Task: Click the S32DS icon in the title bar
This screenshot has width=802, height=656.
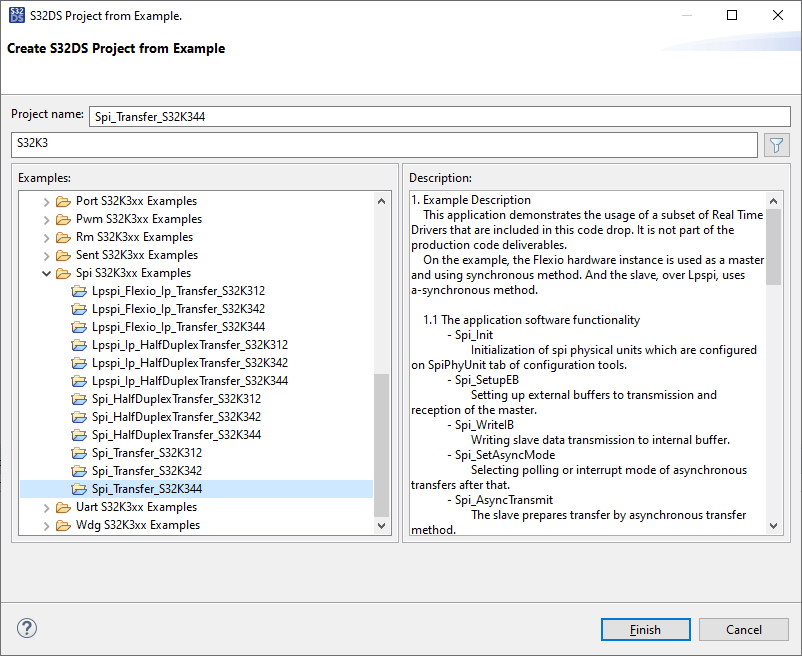Action: pos(15,15)
